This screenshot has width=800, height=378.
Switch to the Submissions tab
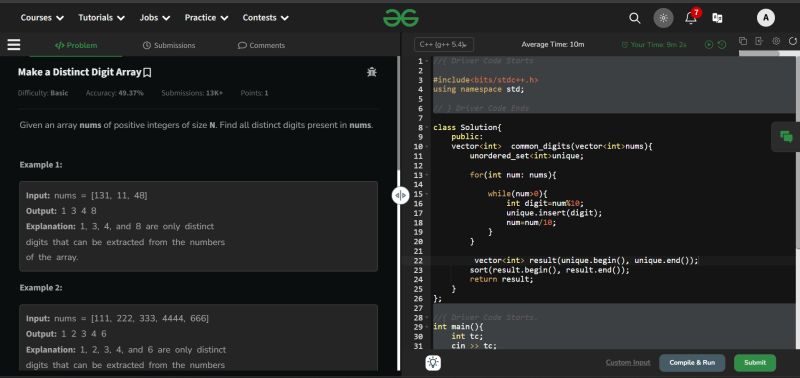point(169,45)
